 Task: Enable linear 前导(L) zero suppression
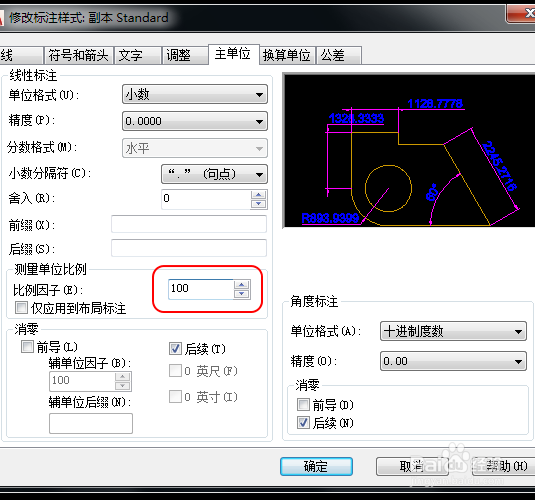pyautogui.click(x=27, y=346)
